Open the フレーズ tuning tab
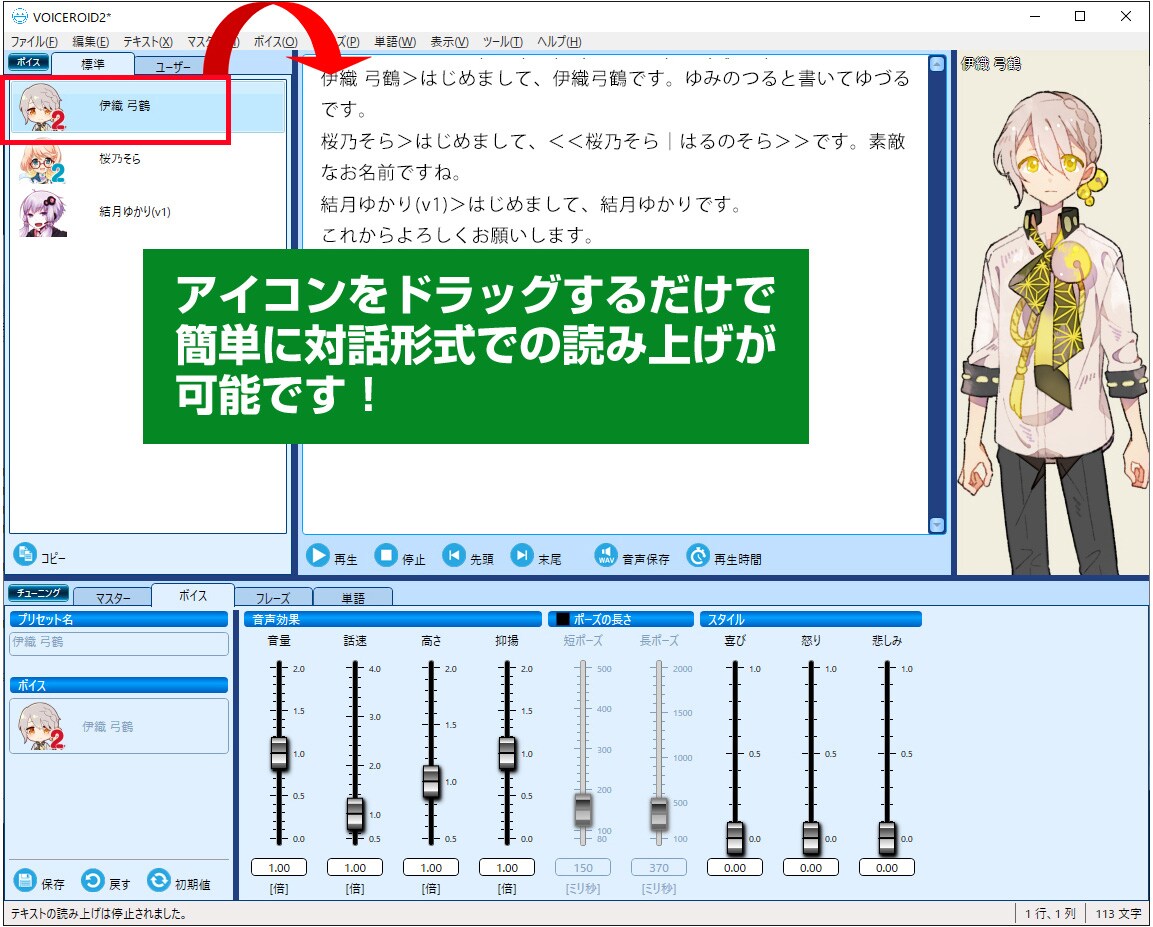This screenshot has height=927, width=1153. tap(273, 598)
